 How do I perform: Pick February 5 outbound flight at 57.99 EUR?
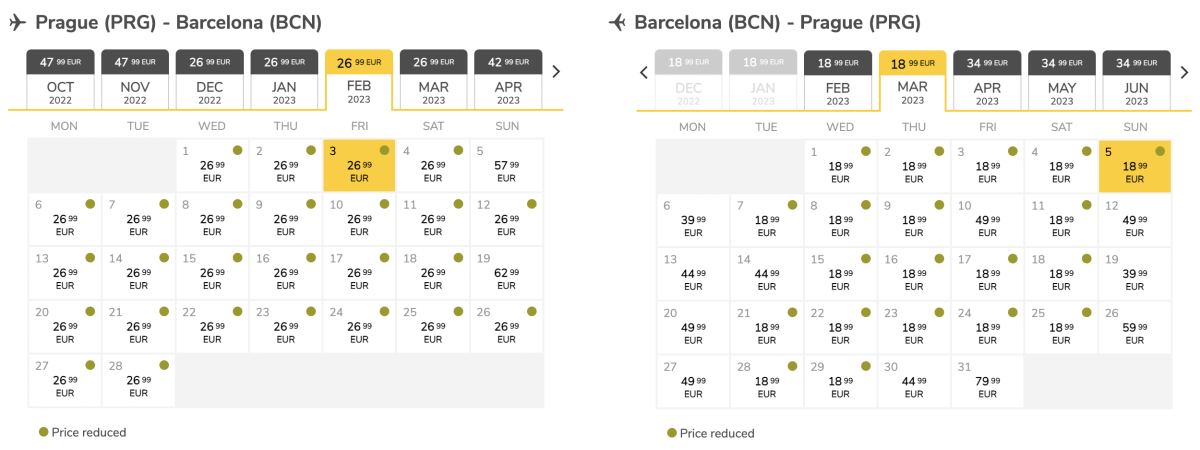point(508,166)
